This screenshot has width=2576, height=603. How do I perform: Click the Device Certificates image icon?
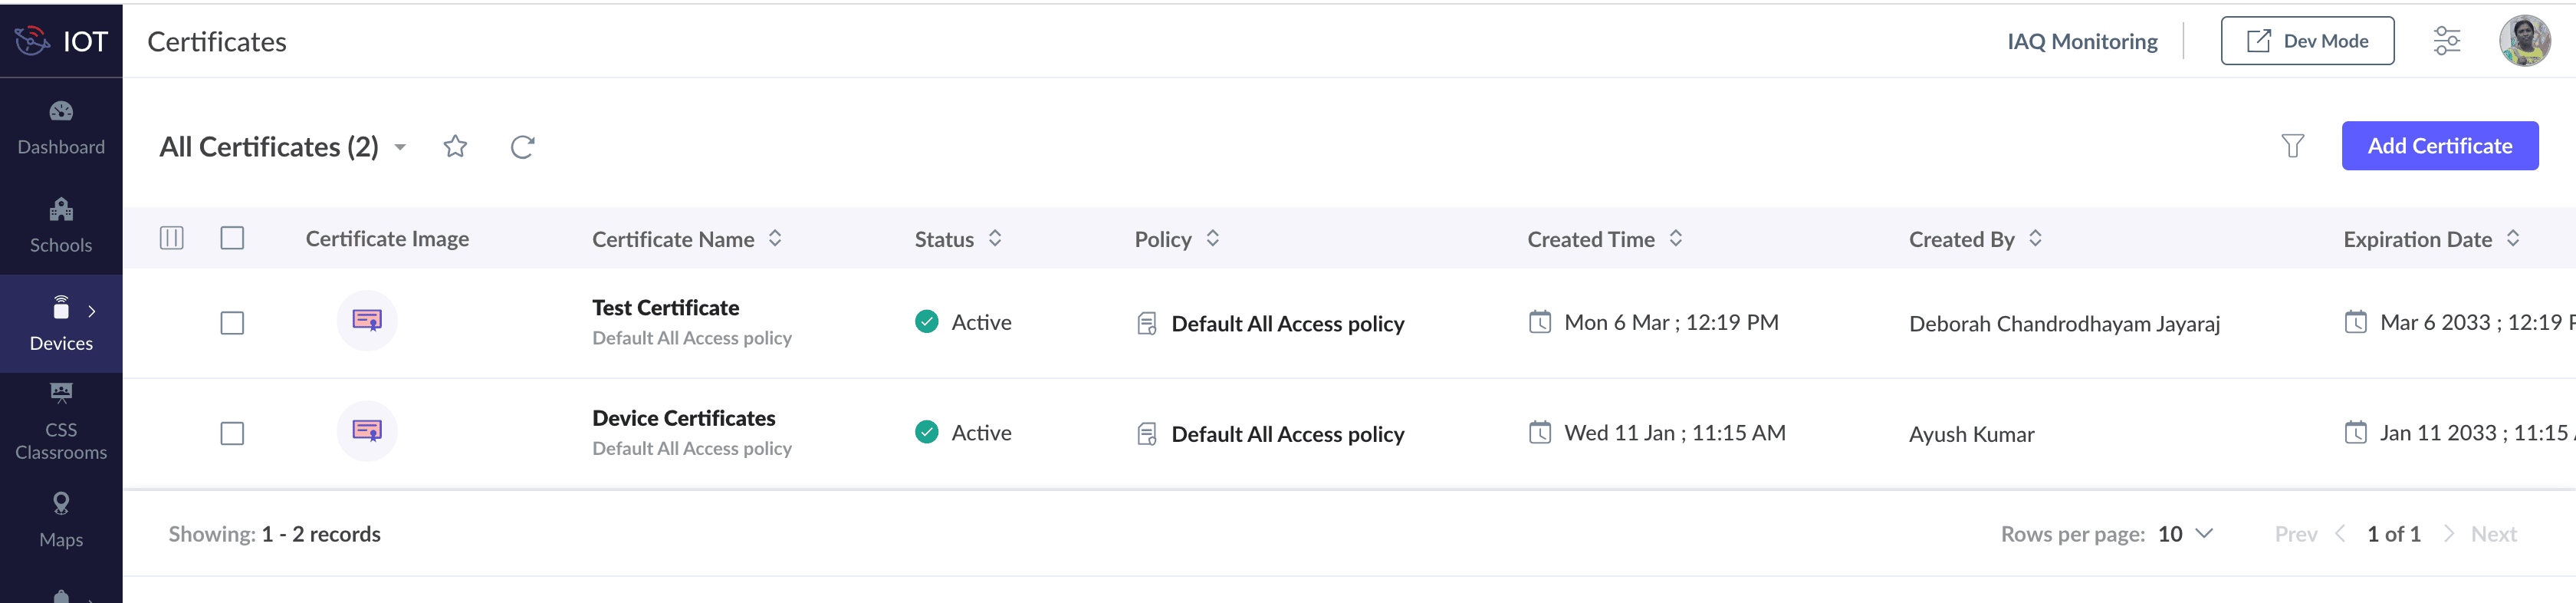367,431
